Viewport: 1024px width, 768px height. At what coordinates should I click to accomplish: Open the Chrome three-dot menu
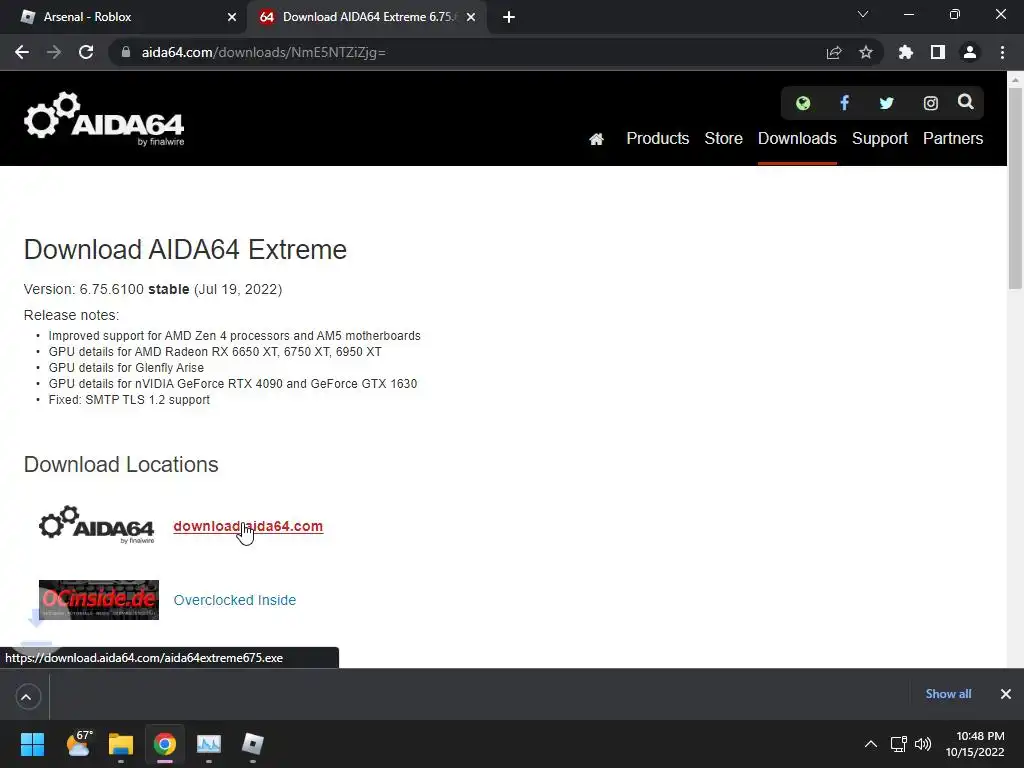pos(1002,52)
